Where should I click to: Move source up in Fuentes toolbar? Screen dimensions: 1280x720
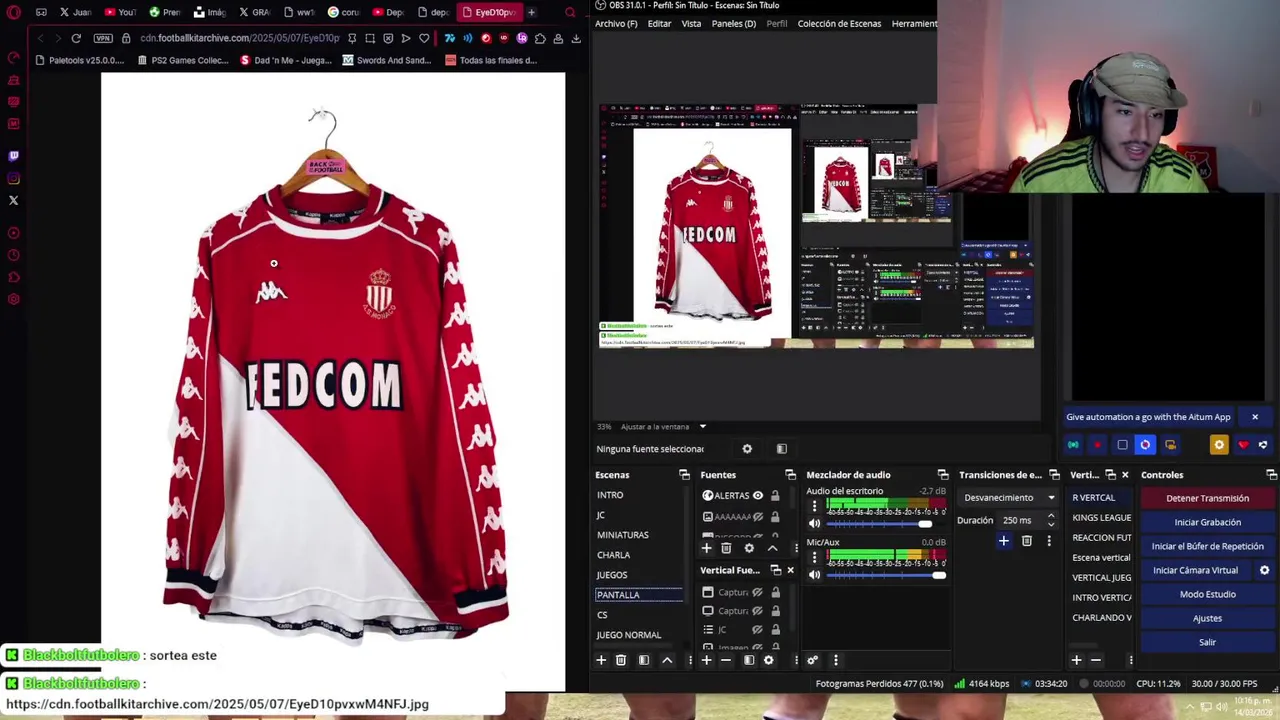(772, 548)
